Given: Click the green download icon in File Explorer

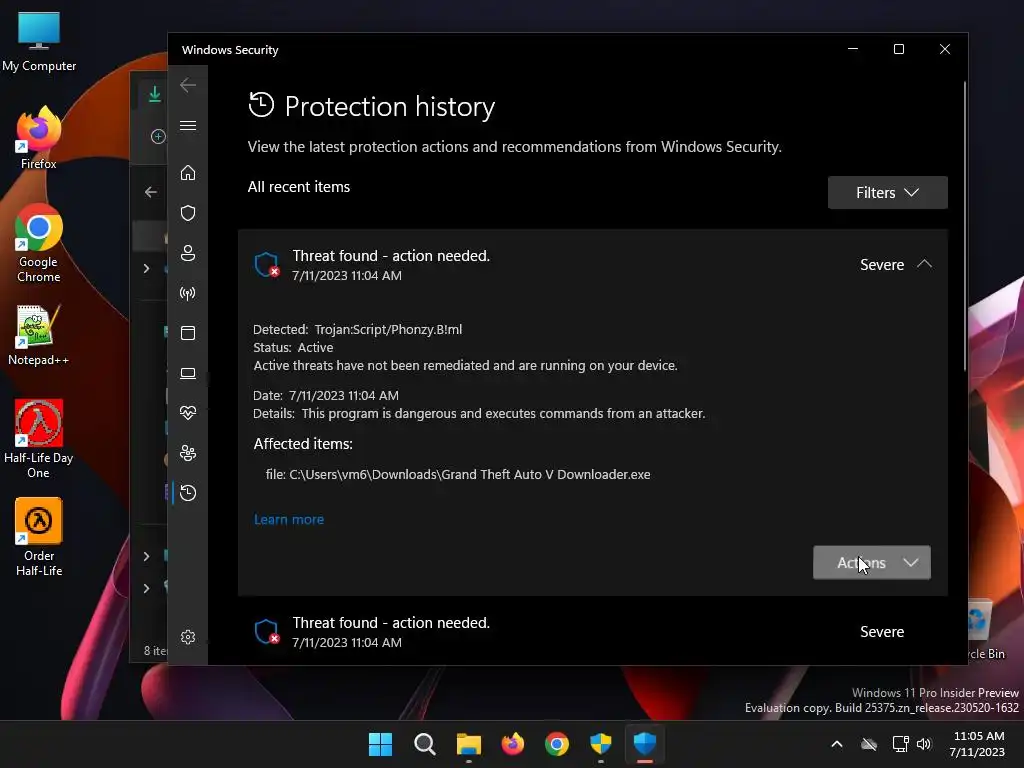Looking at the screenshot, I should coord(155,94).
